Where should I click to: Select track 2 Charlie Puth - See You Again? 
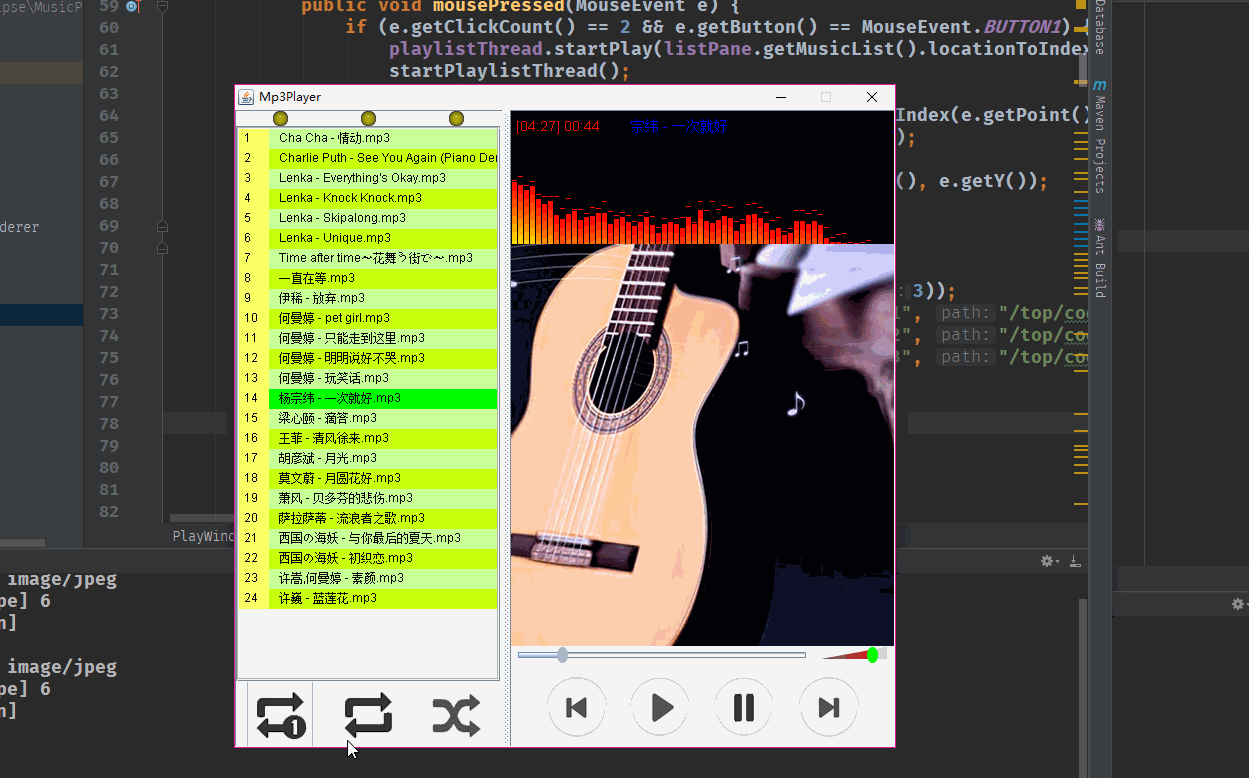pos(386,158)
